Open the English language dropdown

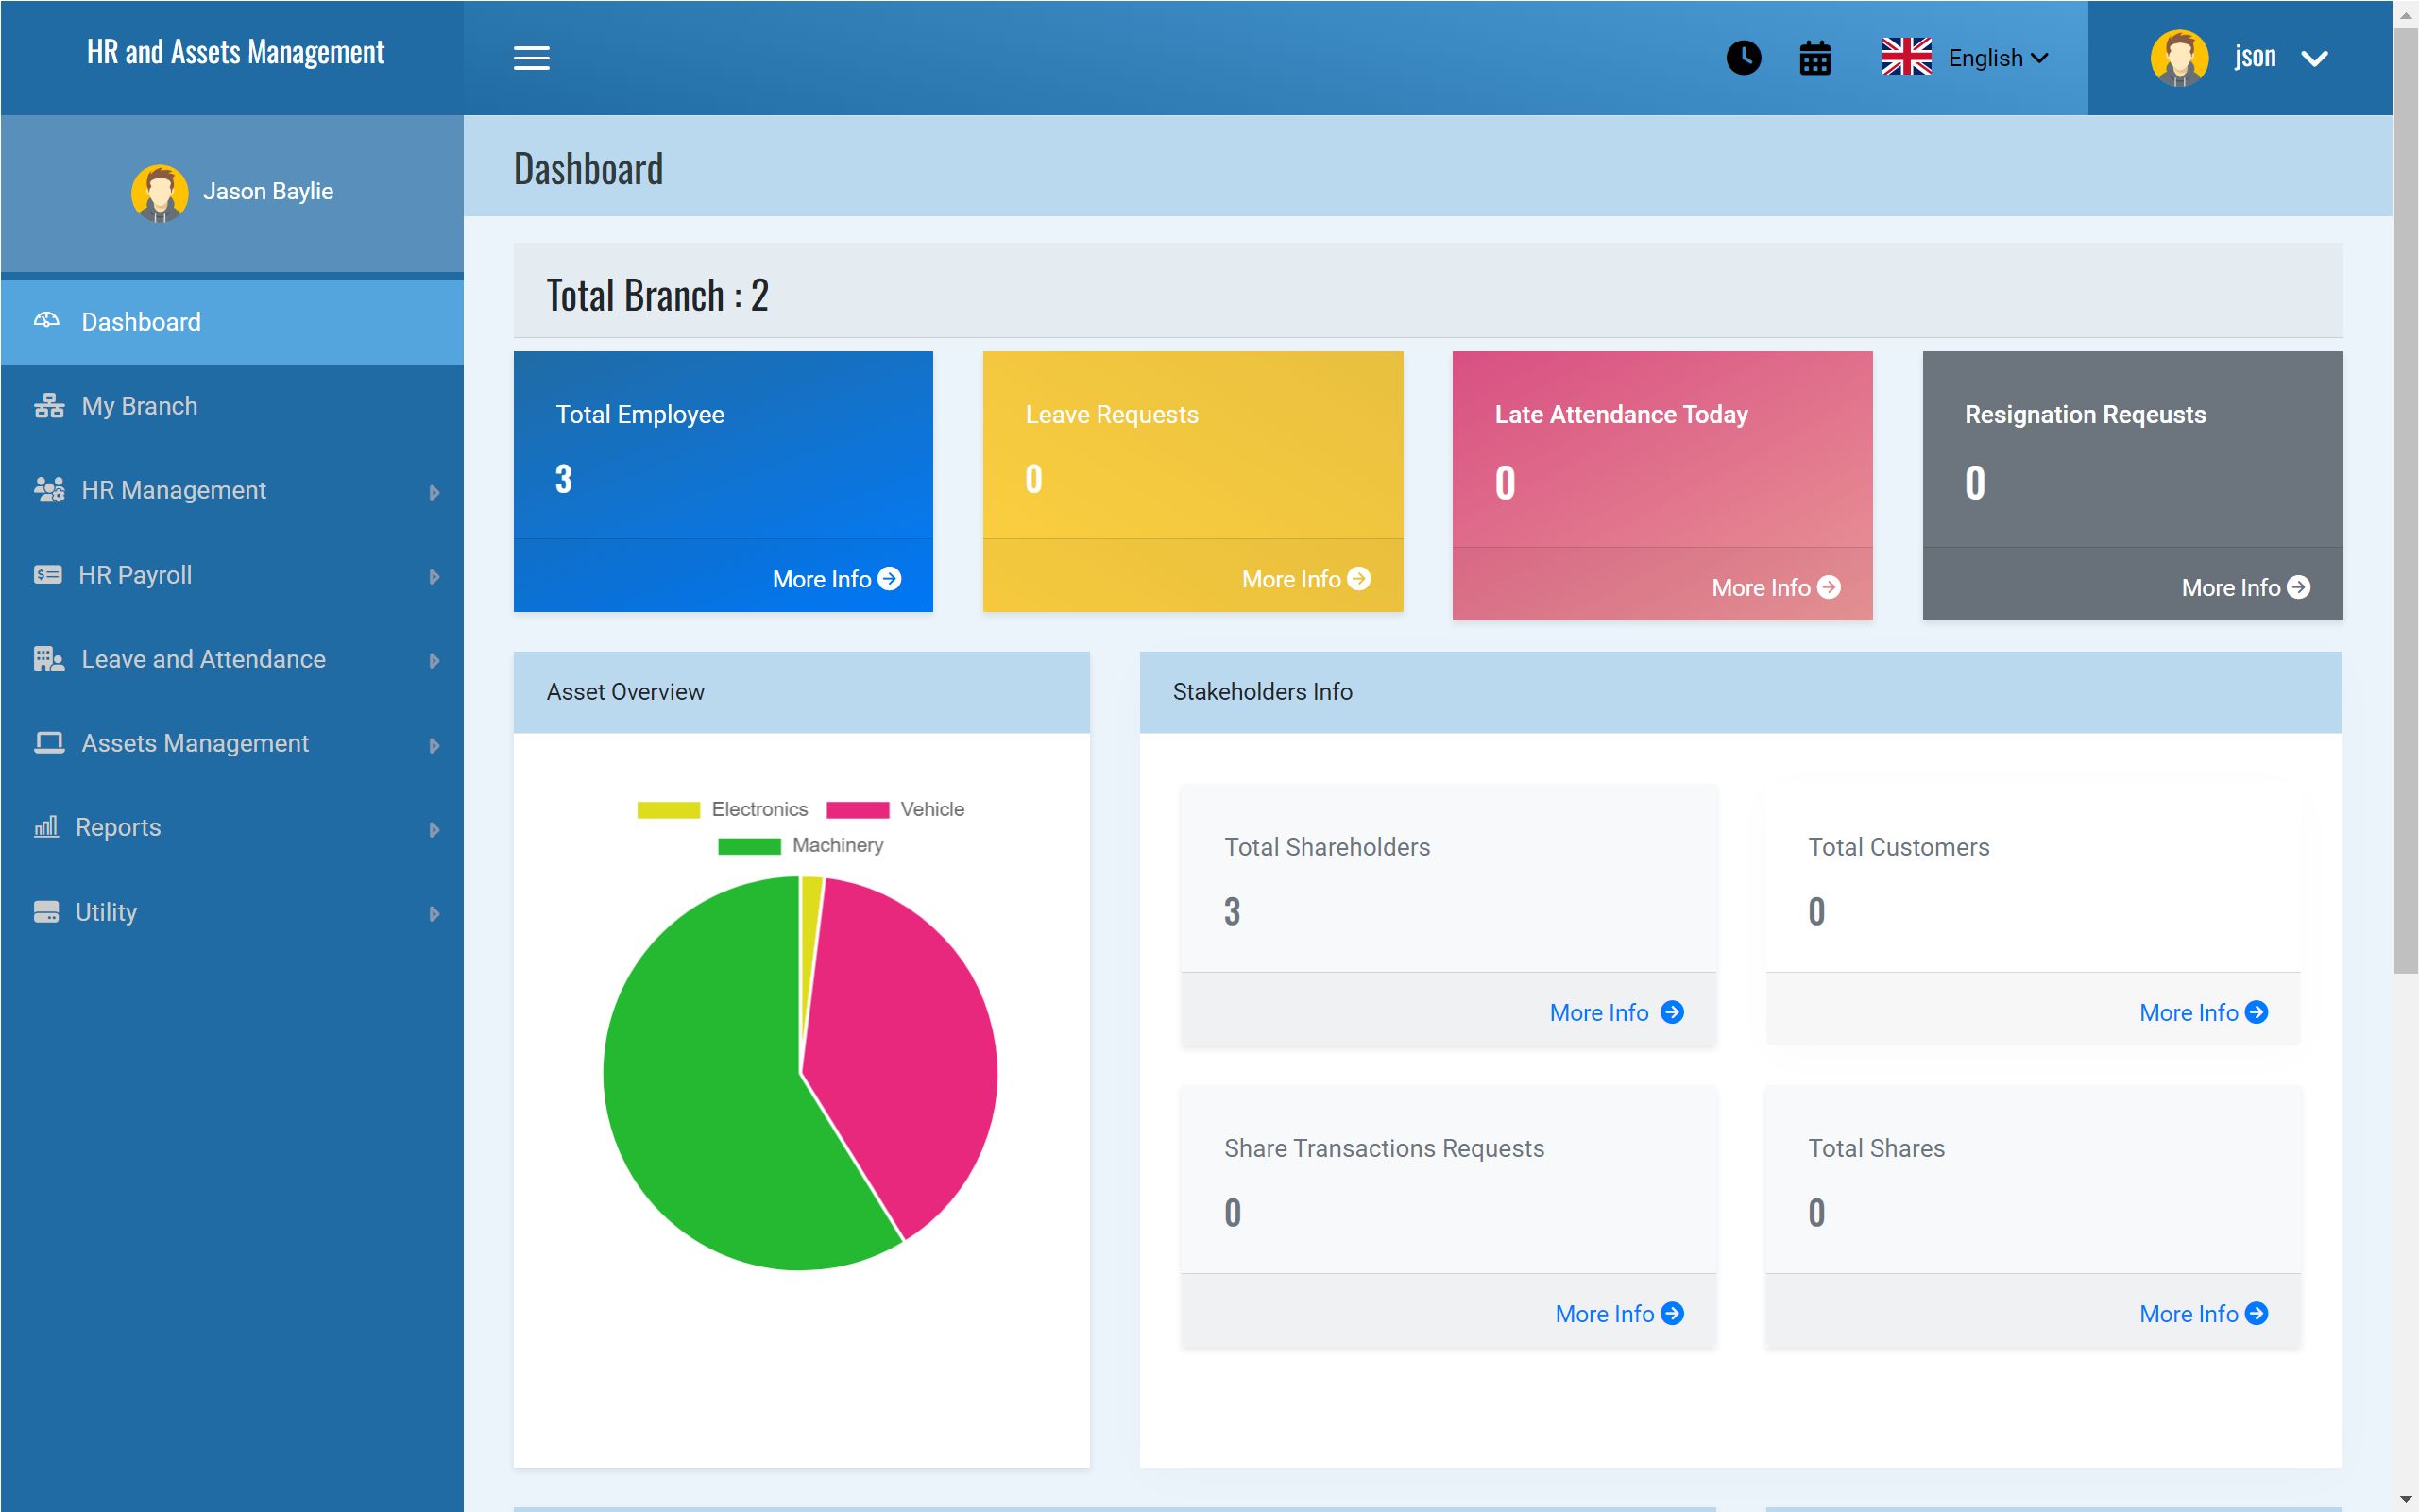pos(1997,58)
